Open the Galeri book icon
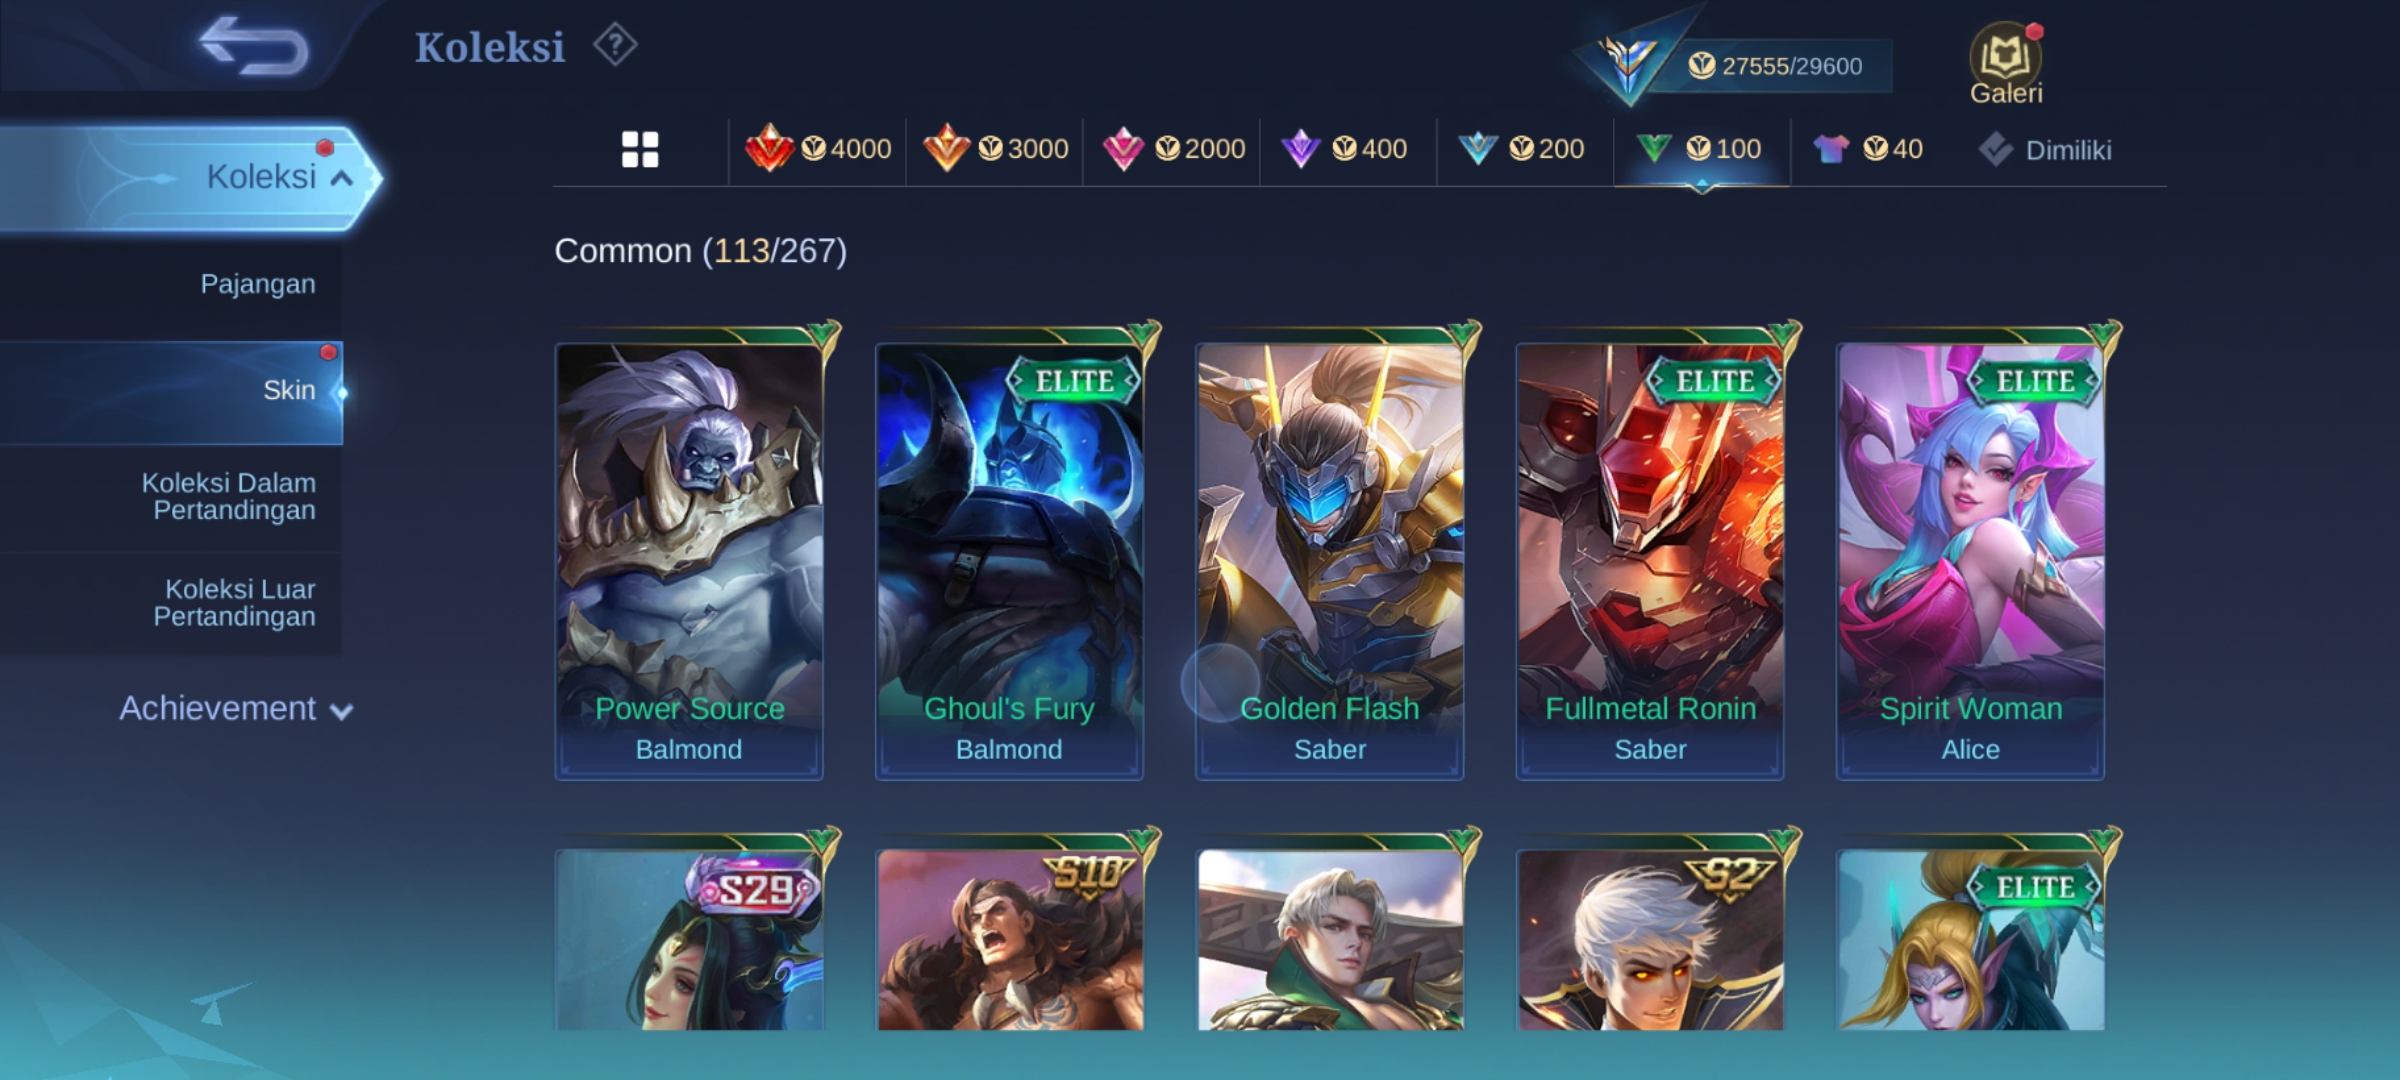2400x1080 pixels. click(x=2006, y=64)
